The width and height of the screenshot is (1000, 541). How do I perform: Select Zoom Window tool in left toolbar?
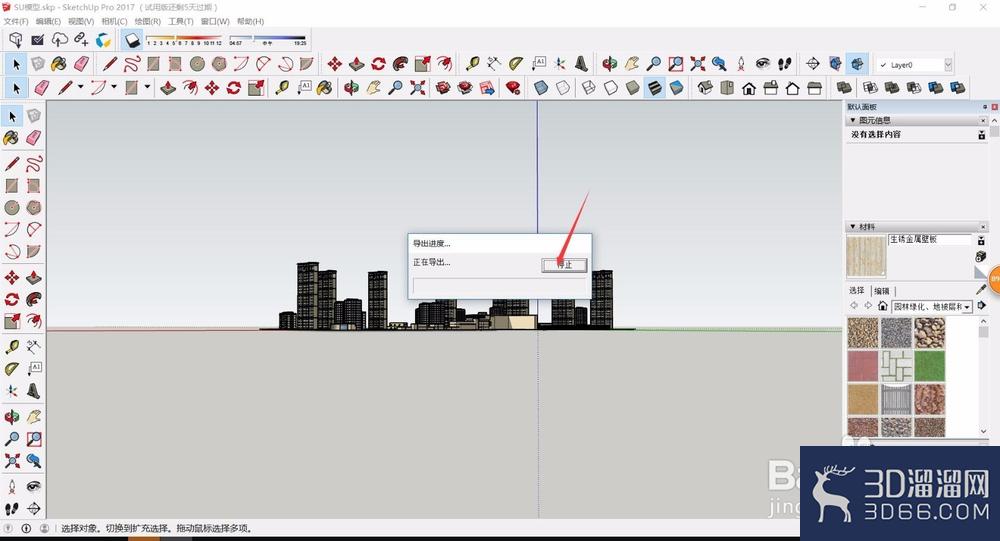[34, 439]
